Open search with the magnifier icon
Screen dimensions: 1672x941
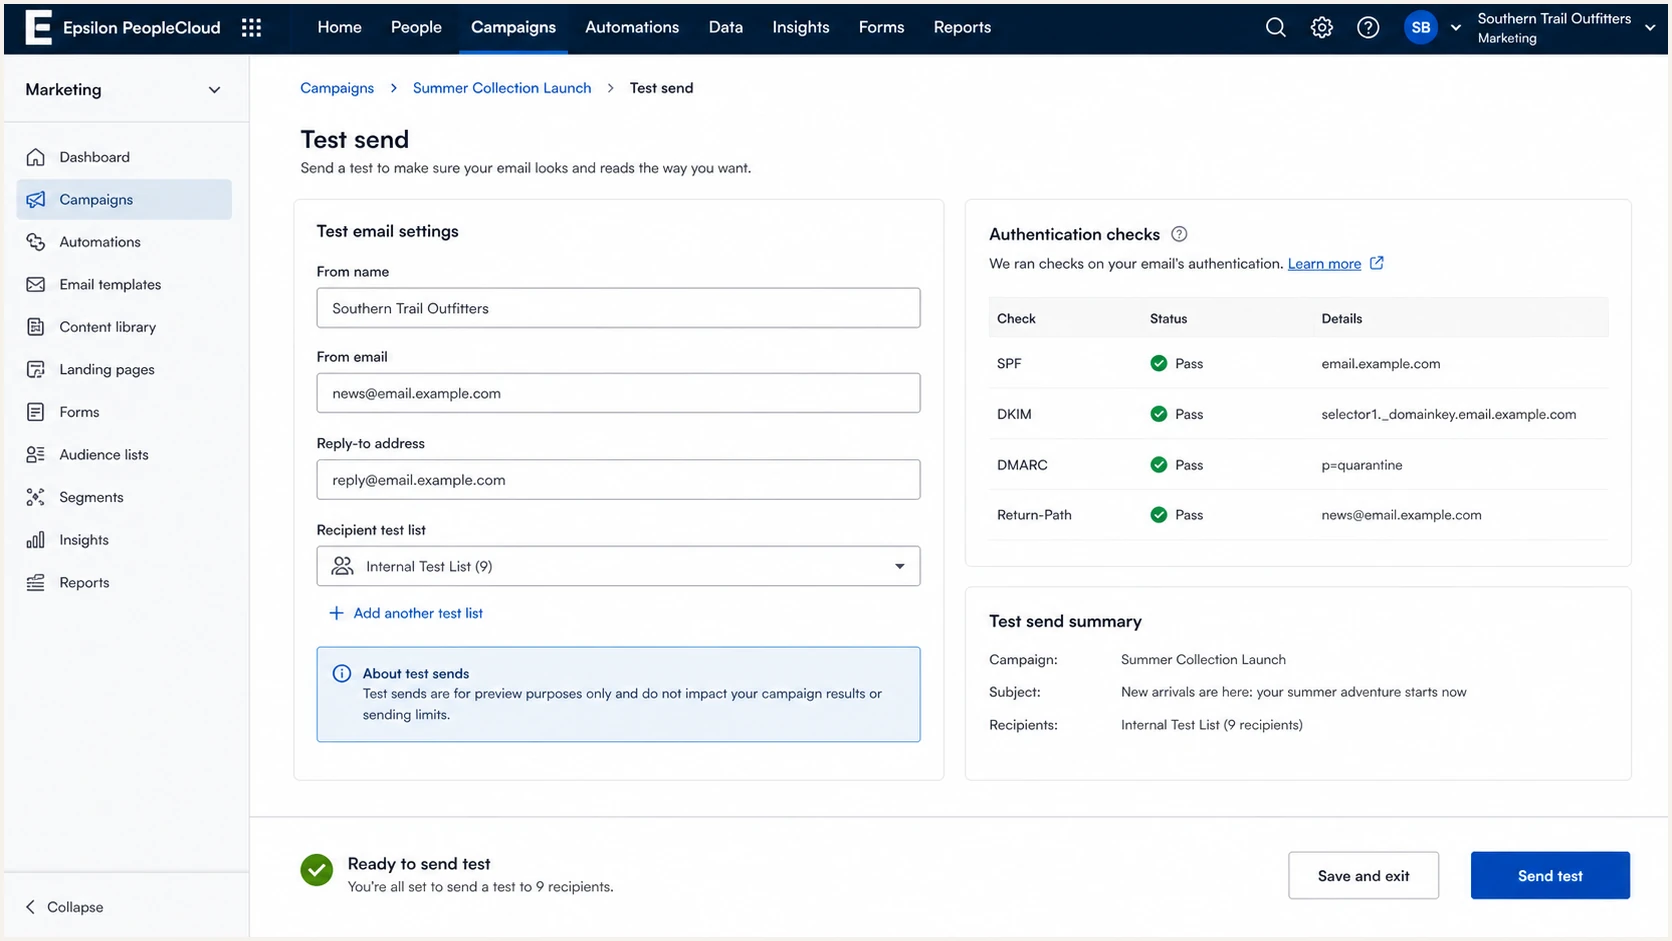(1275, 27)
